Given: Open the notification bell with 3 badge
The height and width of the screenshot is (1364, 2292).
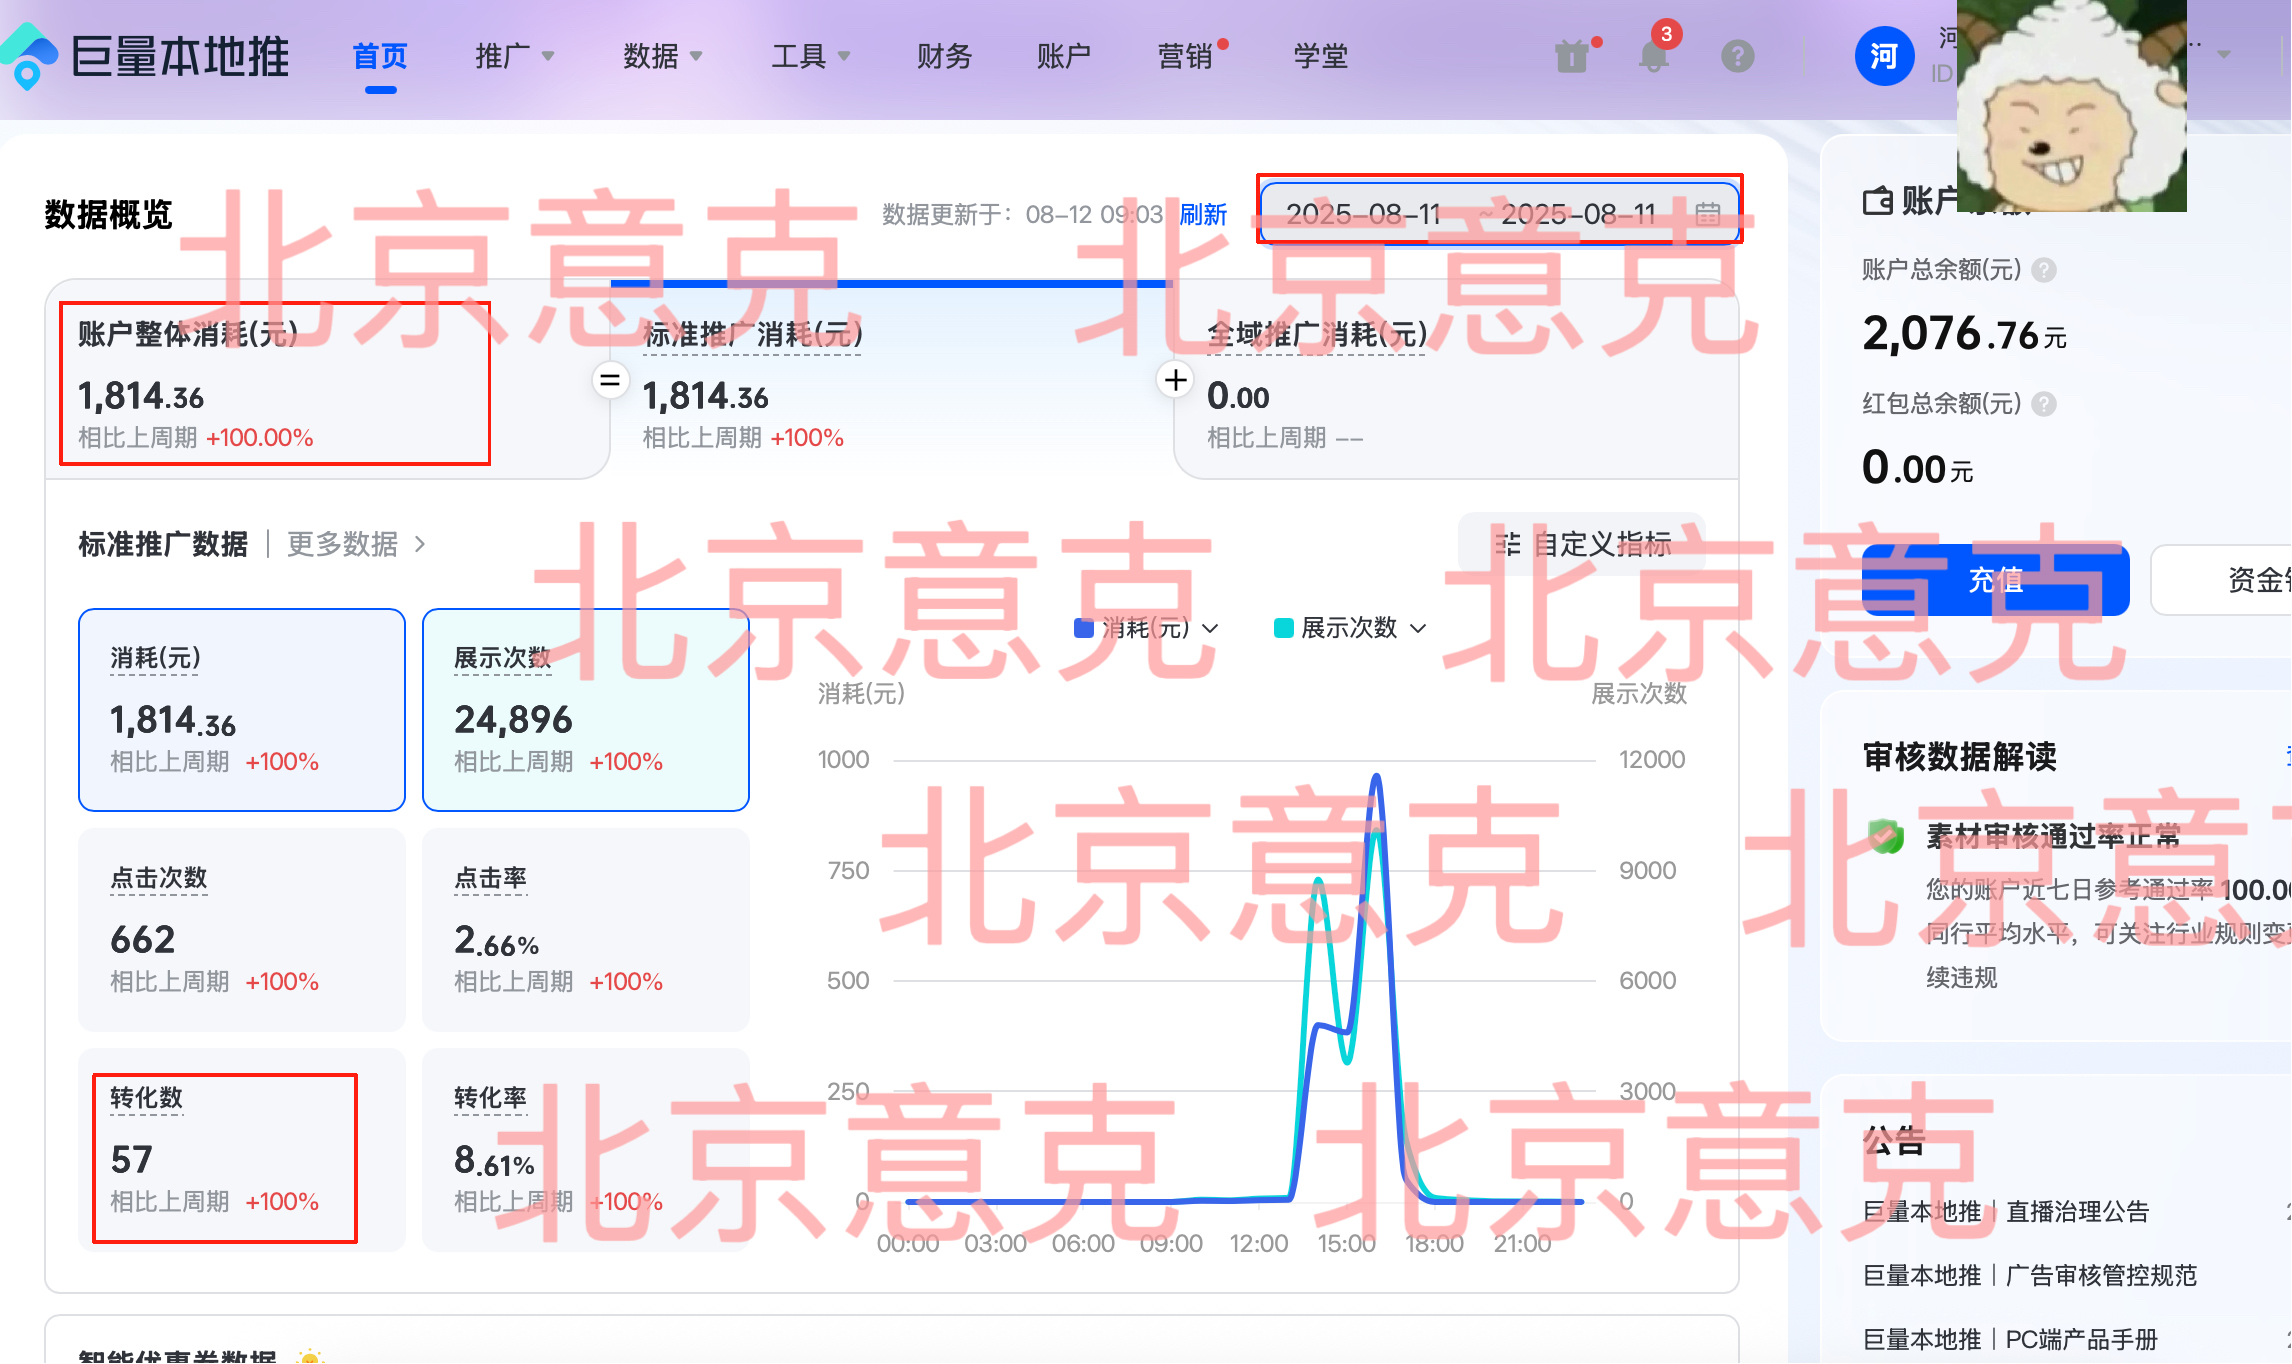Looking at the screenshot, I should click(x=1654, y=56).
